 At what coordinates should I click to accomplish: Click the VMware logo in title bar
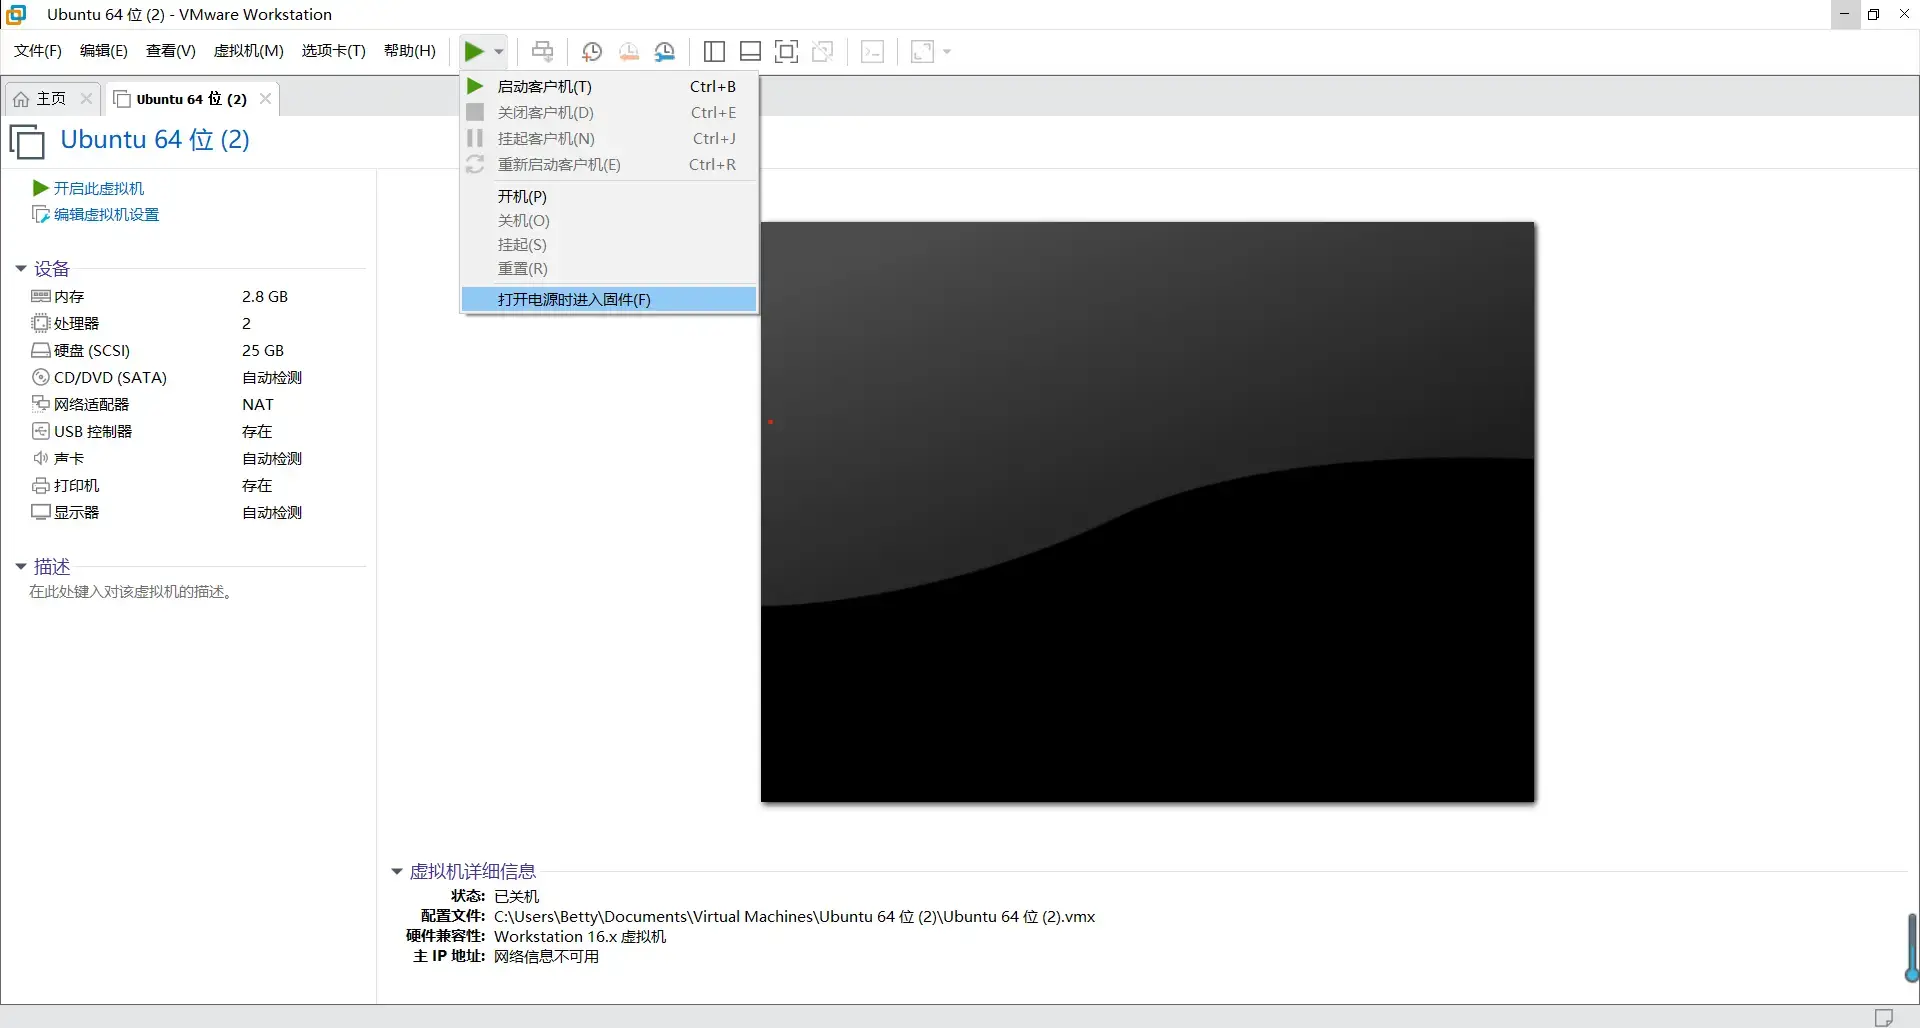click(16, 14)
